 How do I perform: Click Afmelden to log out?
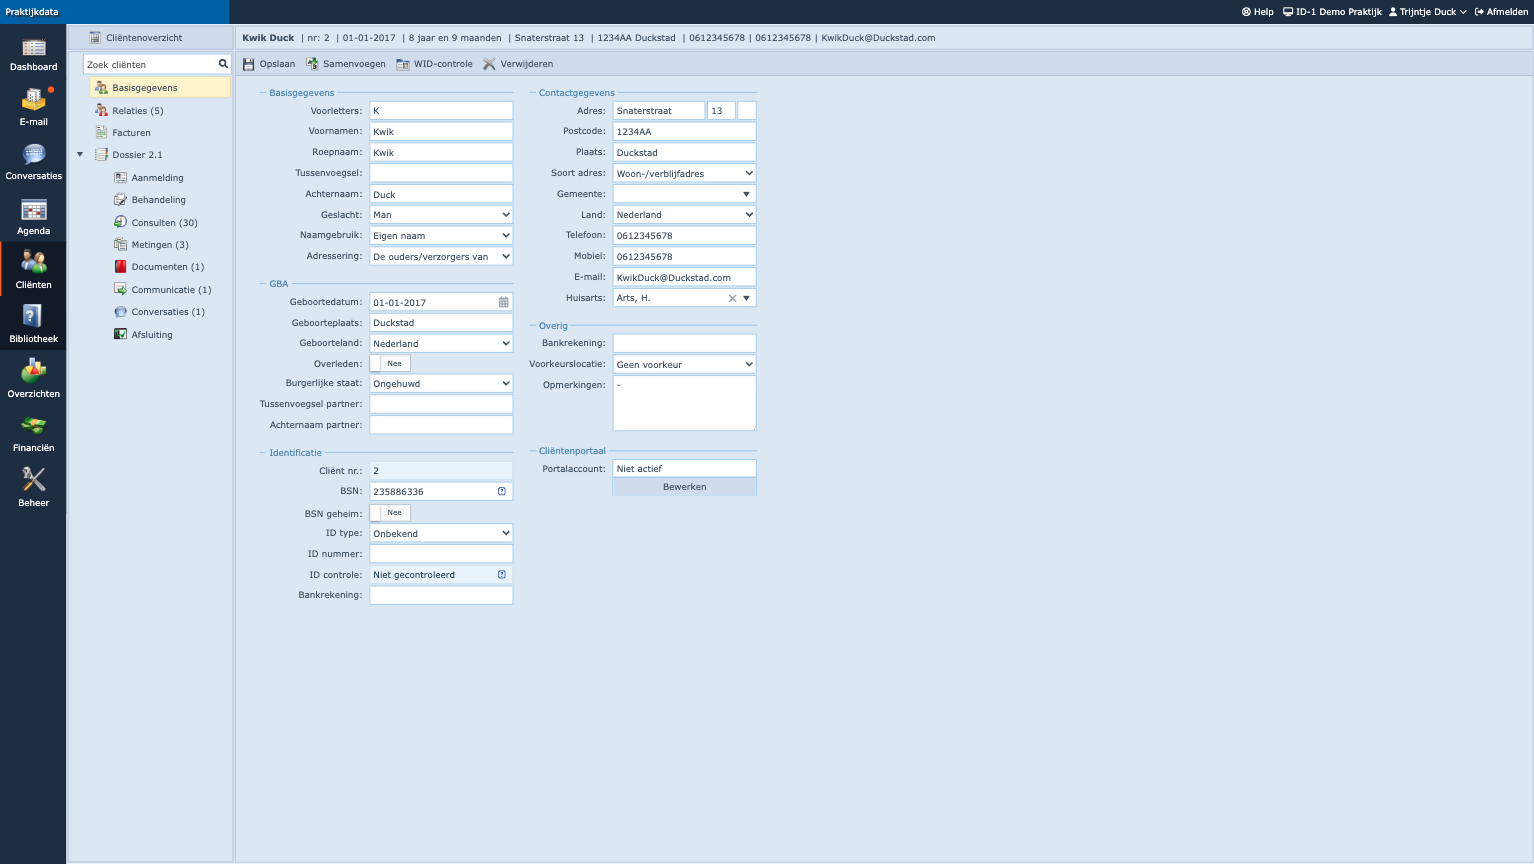pos(1501,12)
